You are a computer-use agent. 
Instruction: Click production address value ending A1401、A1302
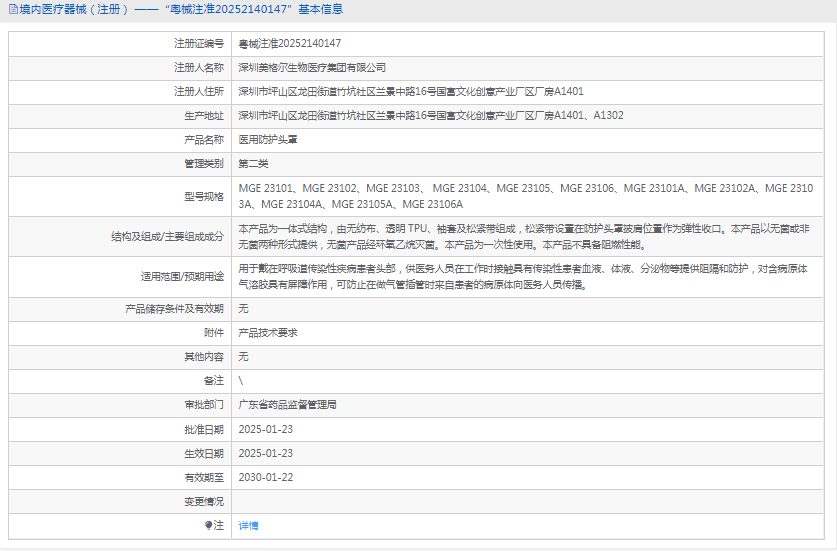431,115
